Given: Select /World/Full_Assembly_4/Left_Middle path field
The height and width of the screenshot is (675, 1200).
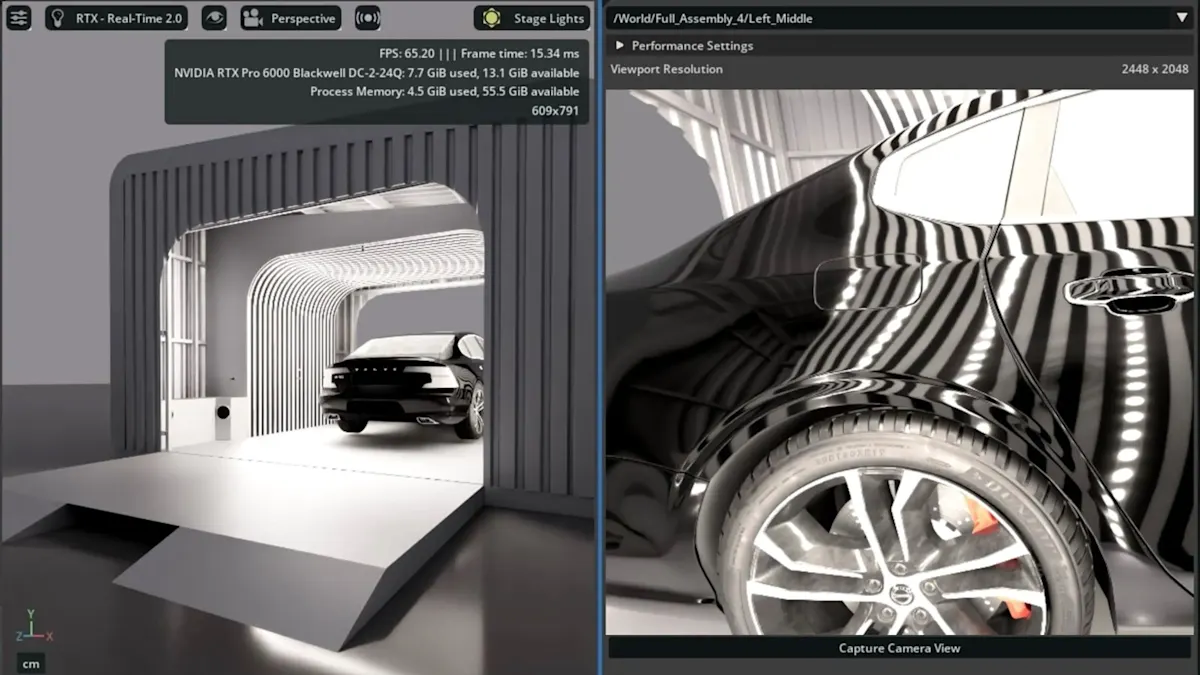Looking at the screenshot, I should [889, 18].
